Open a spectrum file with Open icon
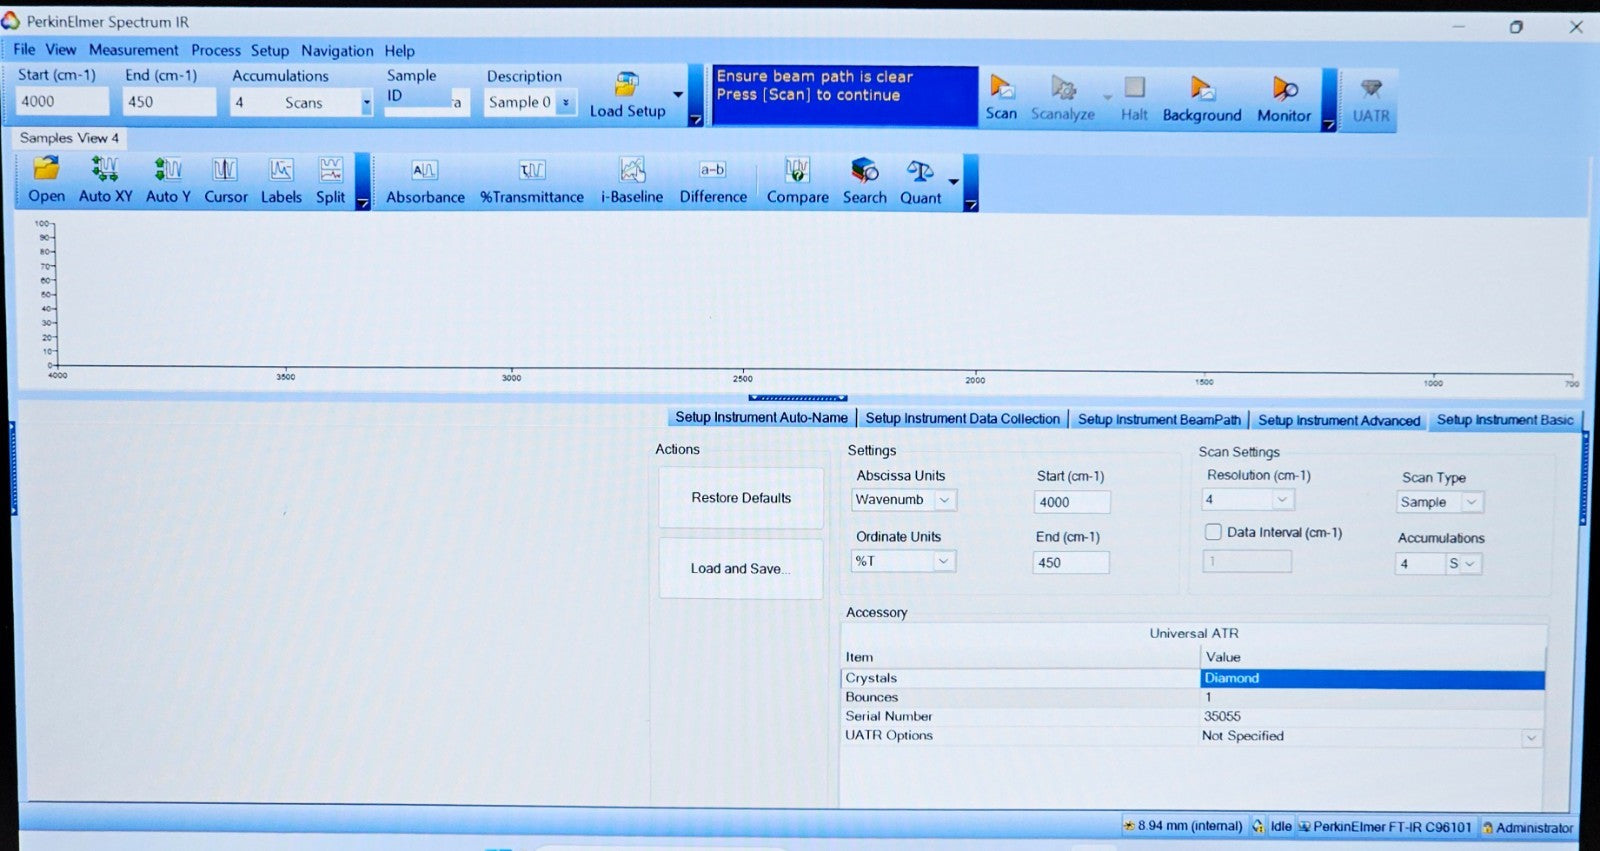 46,168
